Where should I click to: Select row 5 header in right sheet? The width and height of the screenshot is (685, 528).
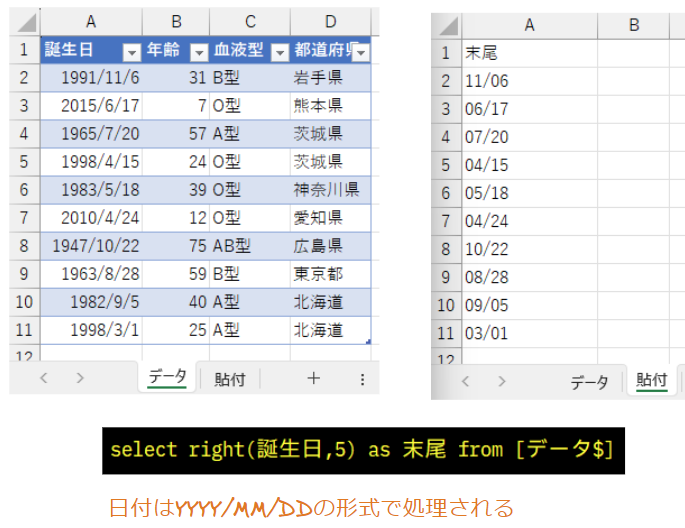(446, 165)
